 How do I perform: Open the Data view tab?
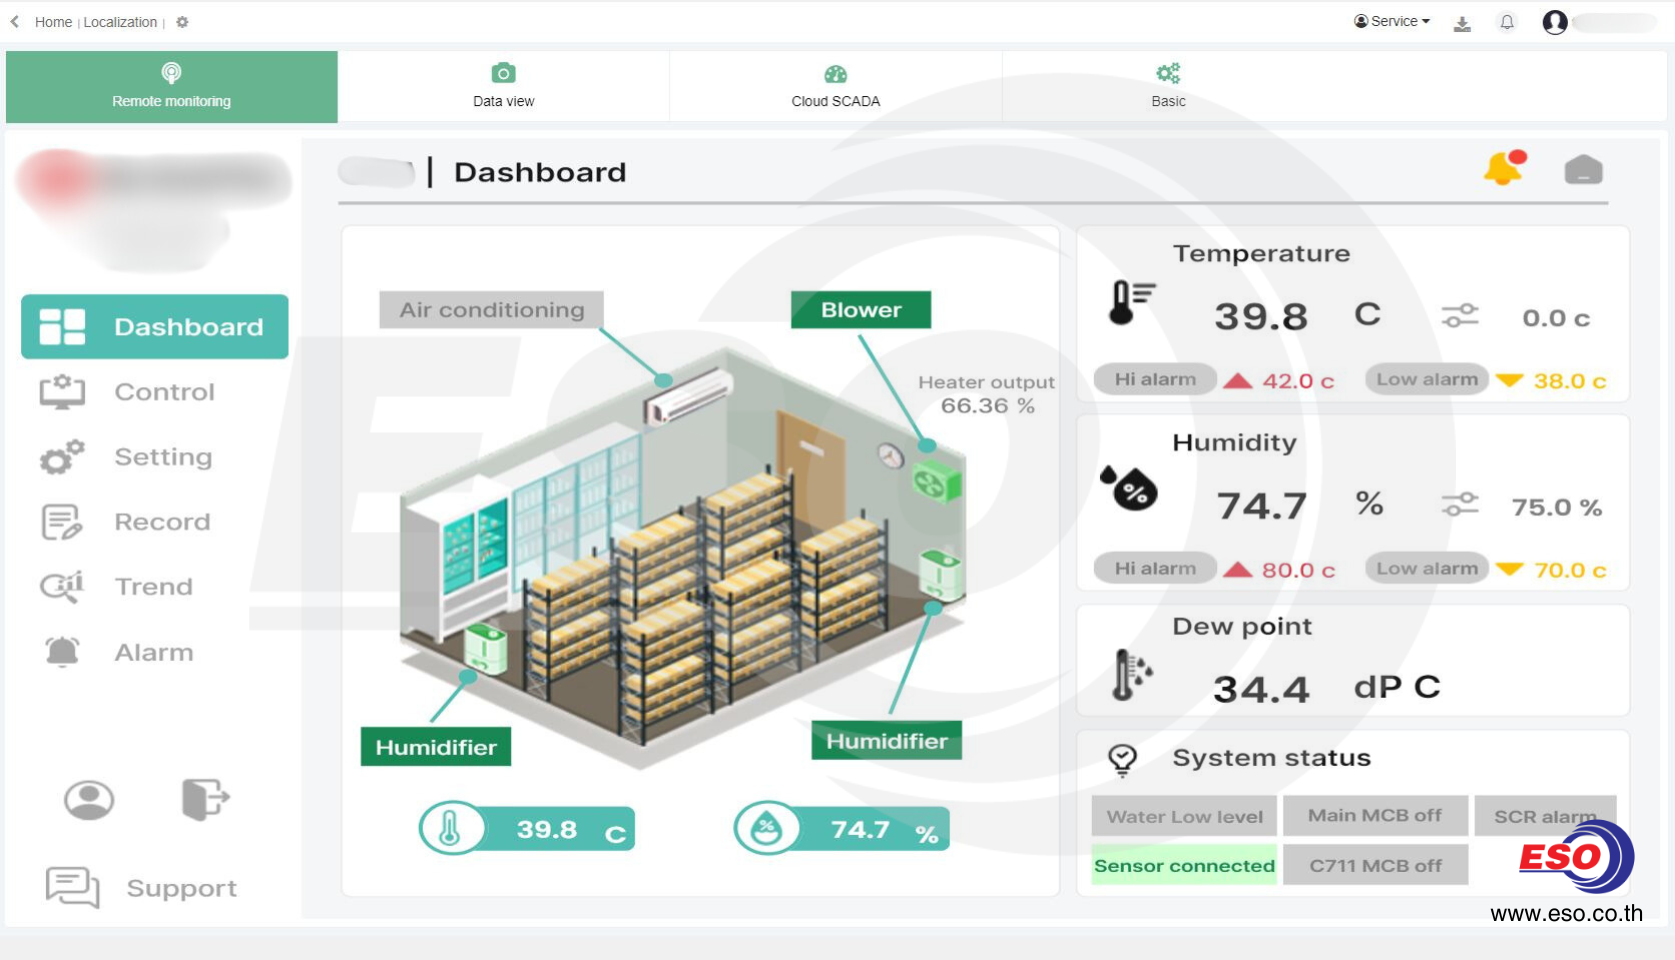pos(503,86)
